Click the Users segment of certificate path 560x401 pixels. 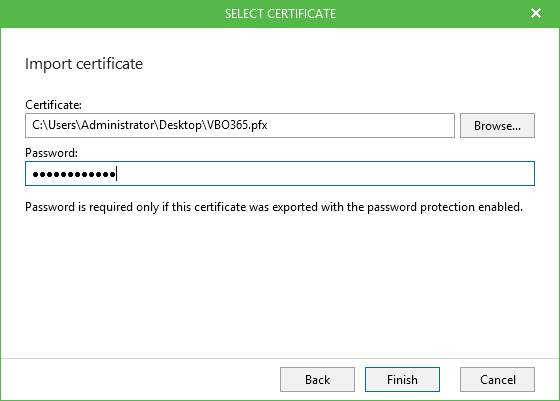click(x=62, y=125)
